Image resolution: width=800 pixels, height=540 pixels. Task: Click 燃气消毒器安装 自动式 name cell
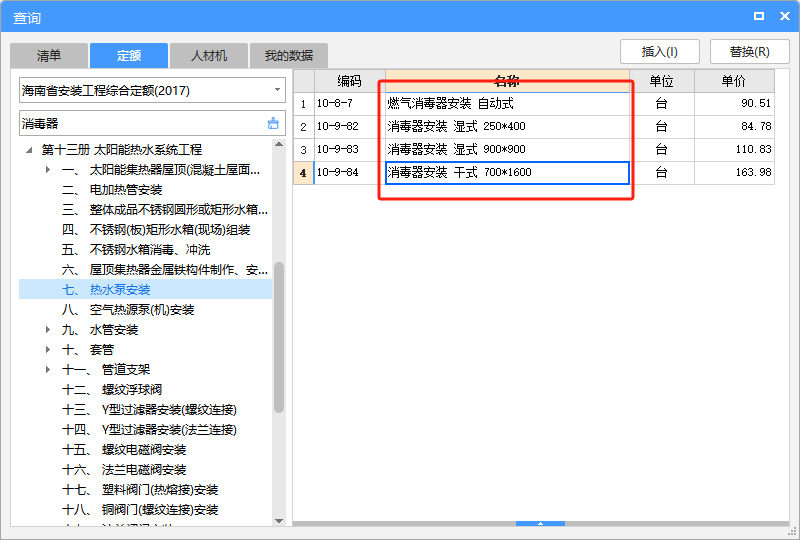pyautogui.click(x=507, y=104)
